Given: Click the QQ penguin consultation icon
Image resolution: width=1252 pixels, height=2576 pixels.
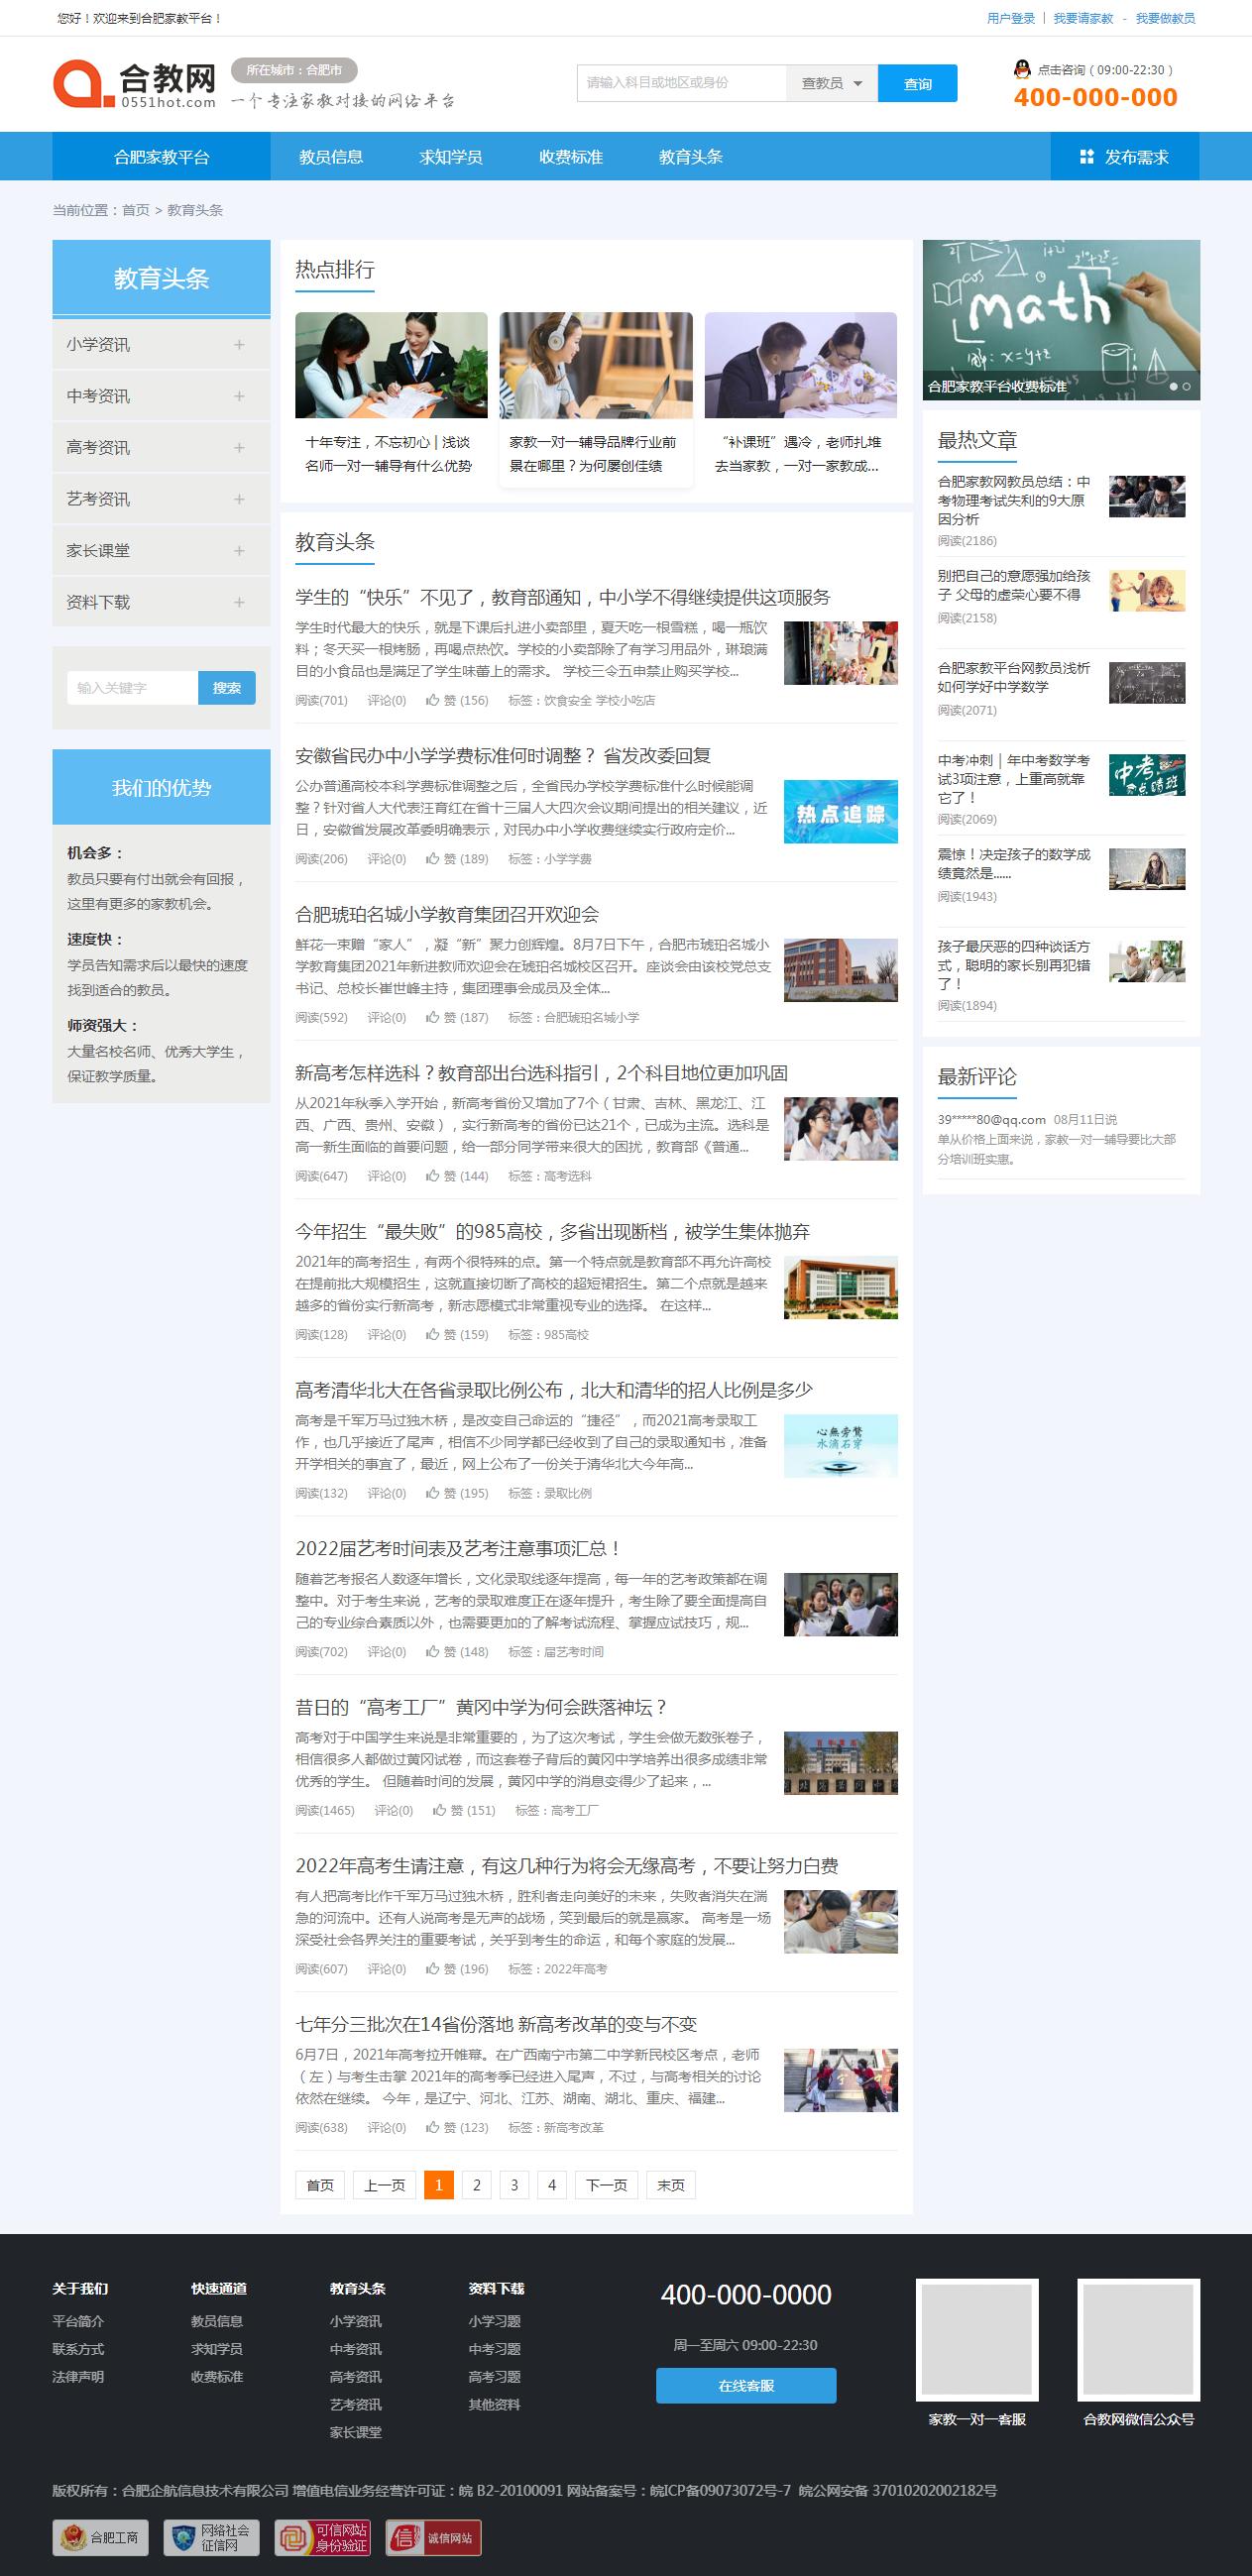Looking at the screenshot, I should click(1022, 69).
